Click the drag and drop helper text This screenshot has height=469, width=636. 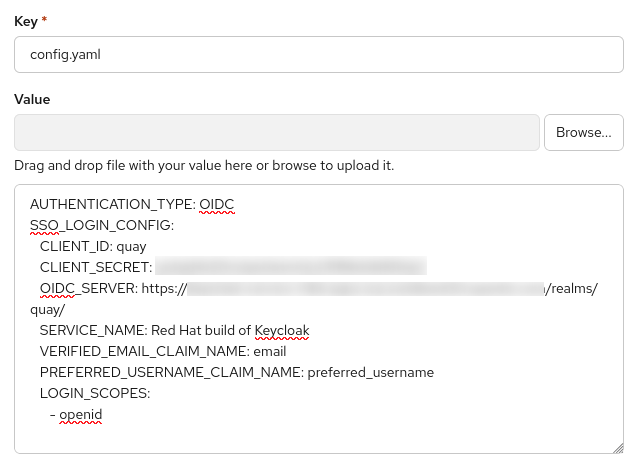point(204,165)
